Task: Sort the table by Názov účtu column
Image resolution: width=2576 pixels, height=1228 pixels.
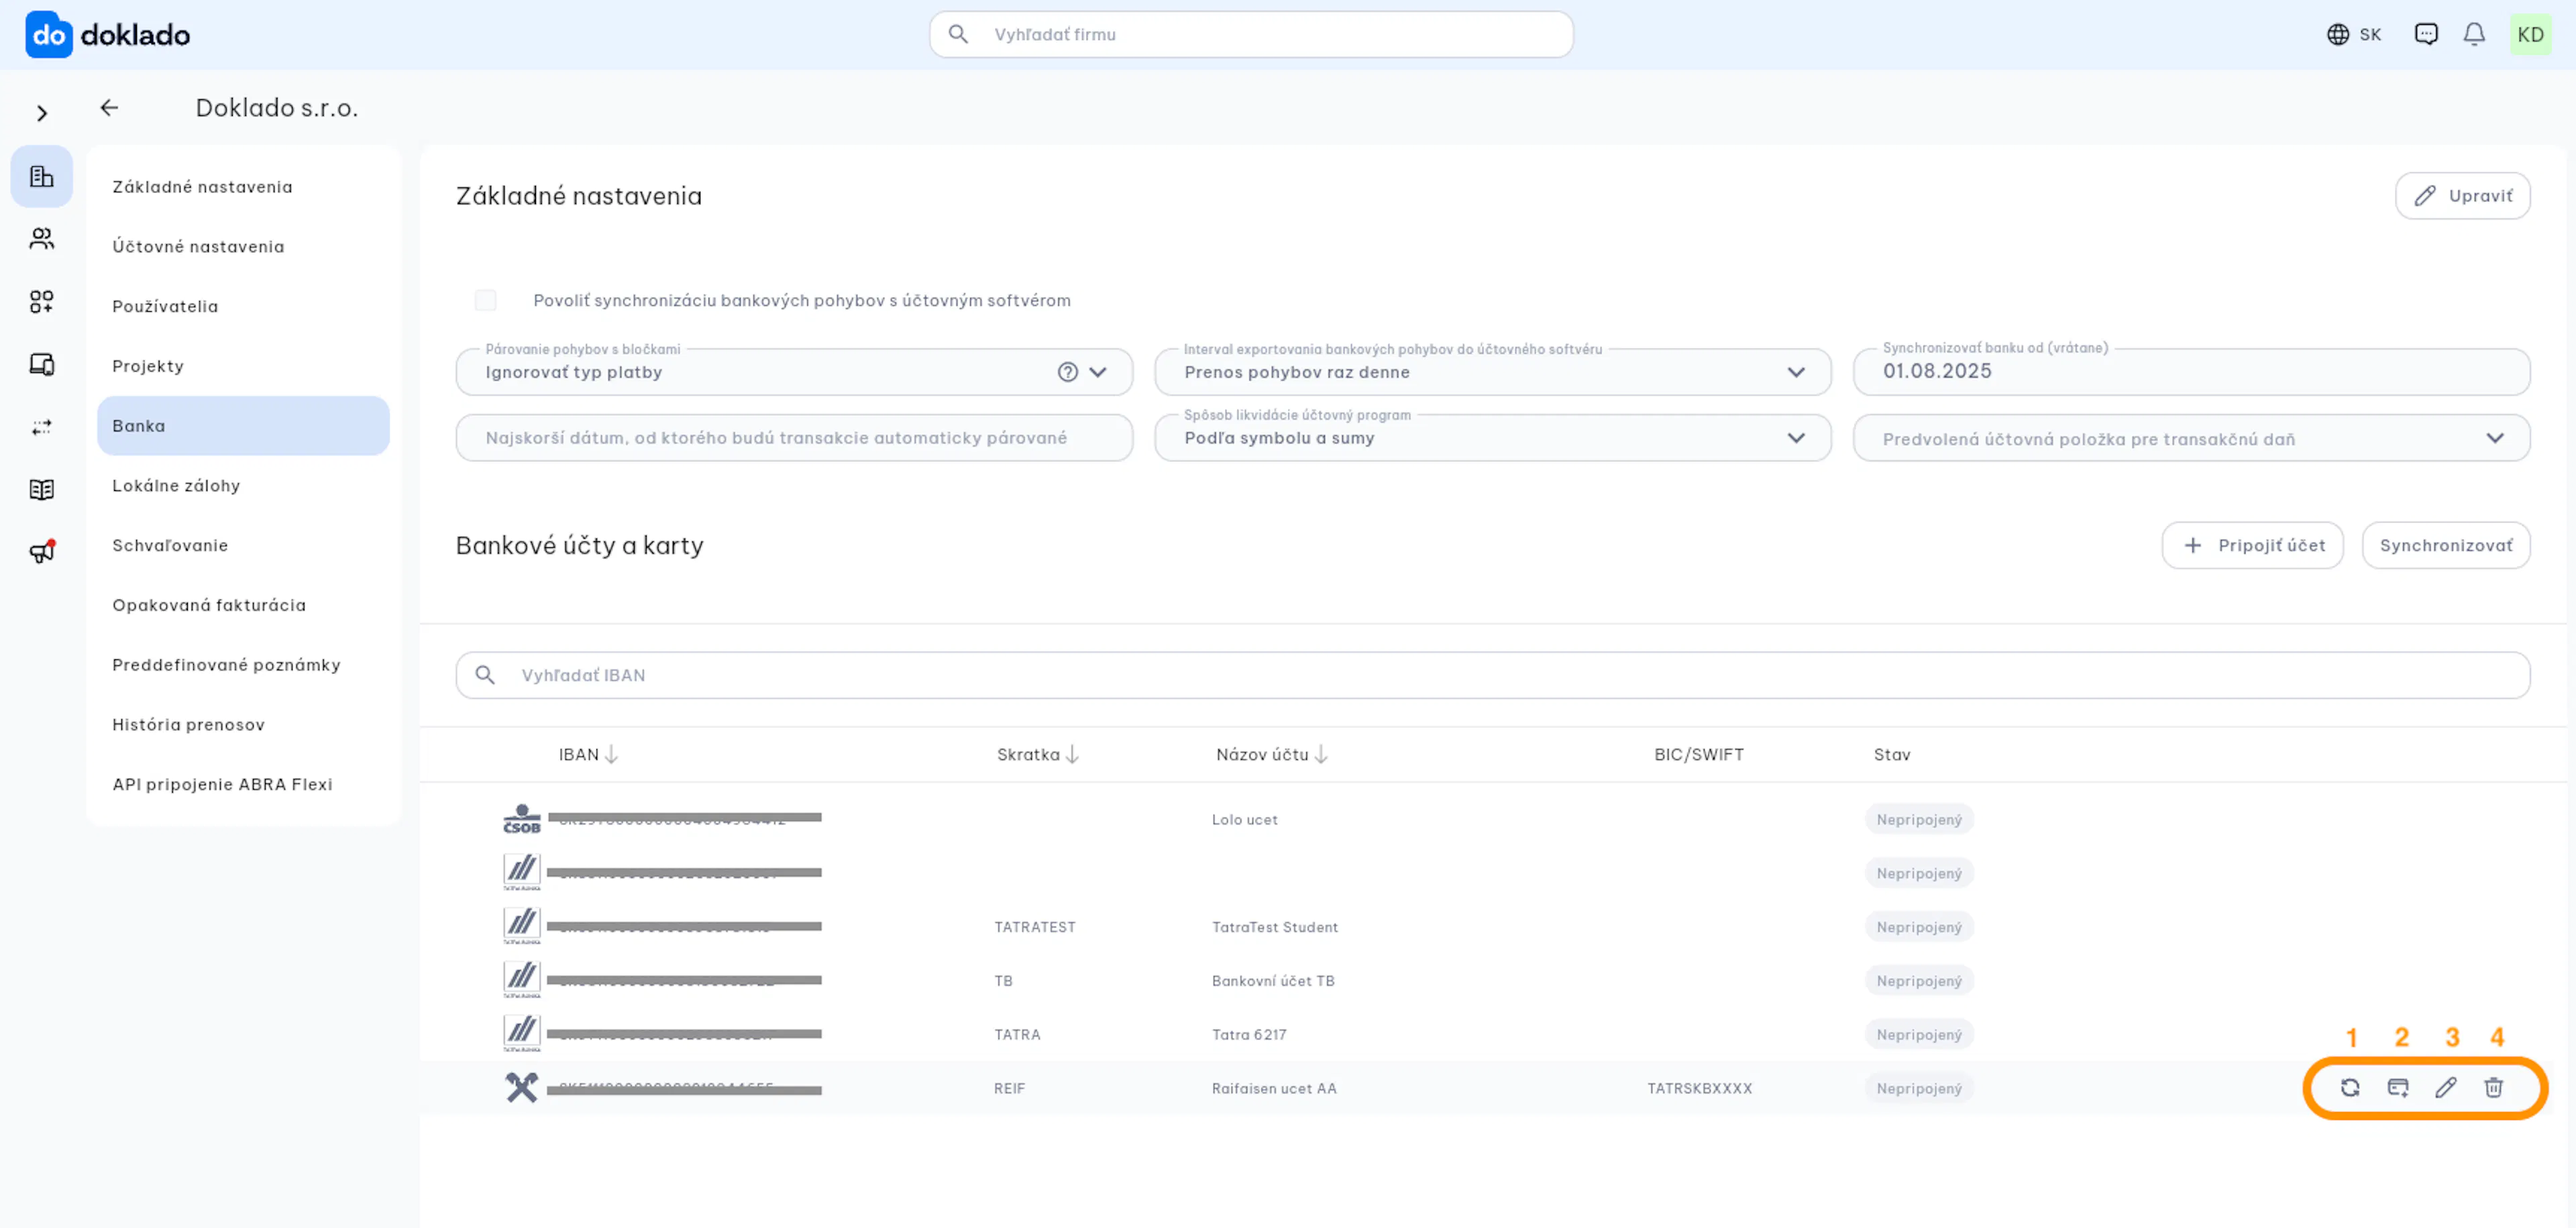Action: coord(1271,755)
